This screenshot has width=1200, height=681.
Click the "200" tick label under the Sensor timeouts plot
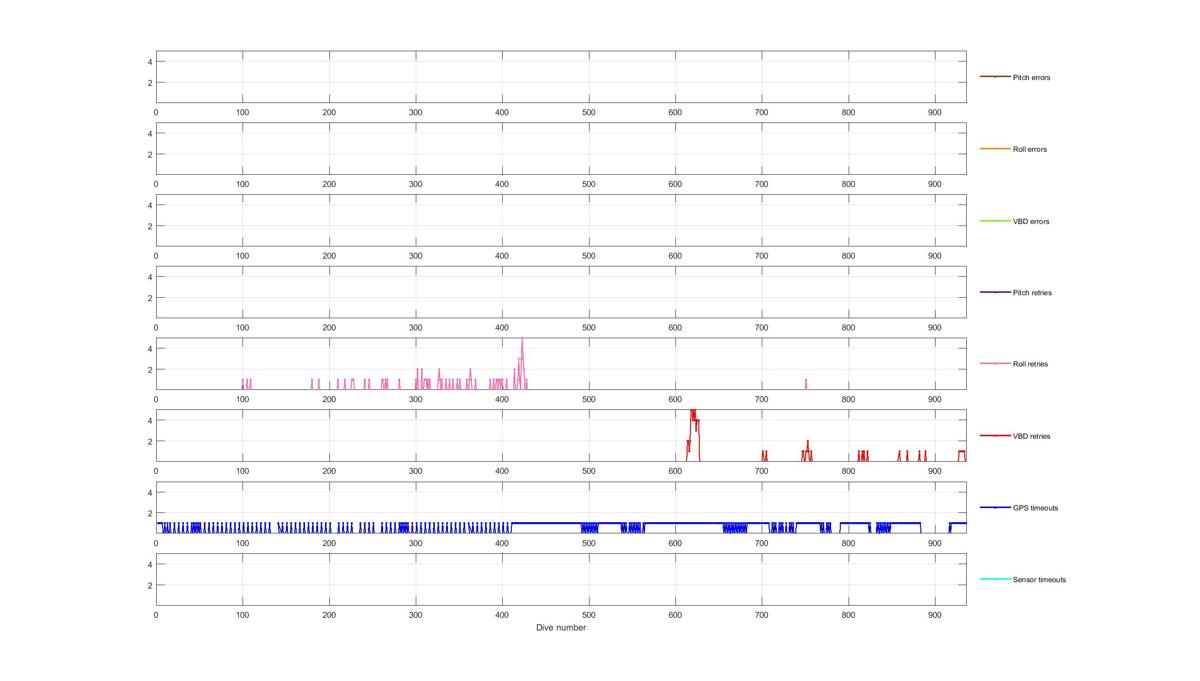[329, 615]
